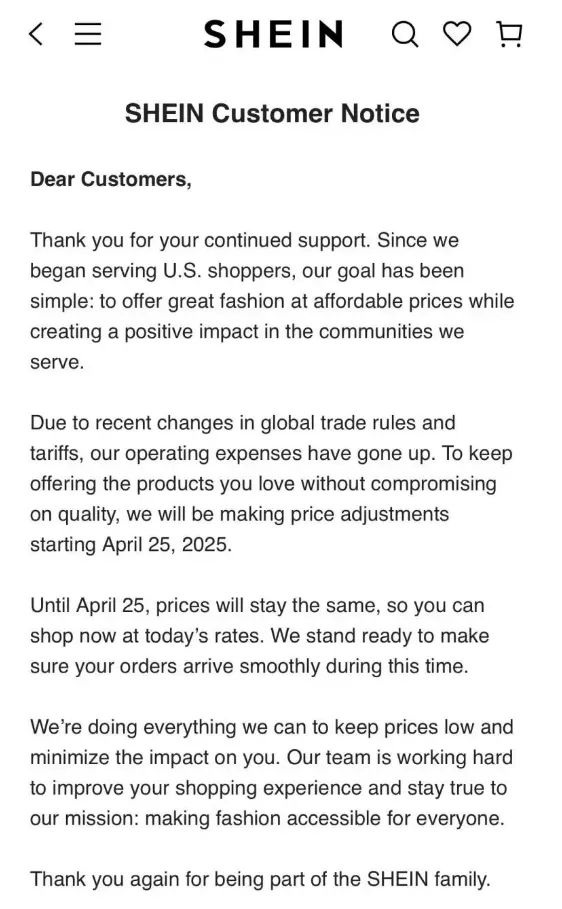562x909 pixels.
Task: Click the global trade rules and tariffs paragraph
Action: (x=271, y=483)
